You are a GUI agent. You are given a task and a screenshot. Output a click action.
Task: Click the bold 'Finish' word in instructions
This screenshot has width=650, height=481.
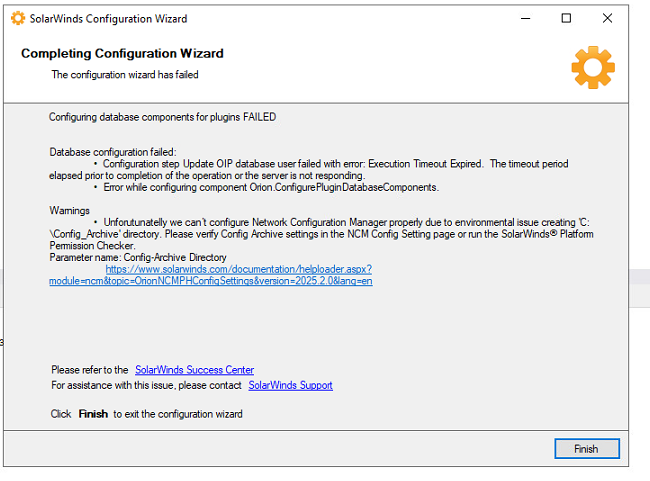click(93, 414)
